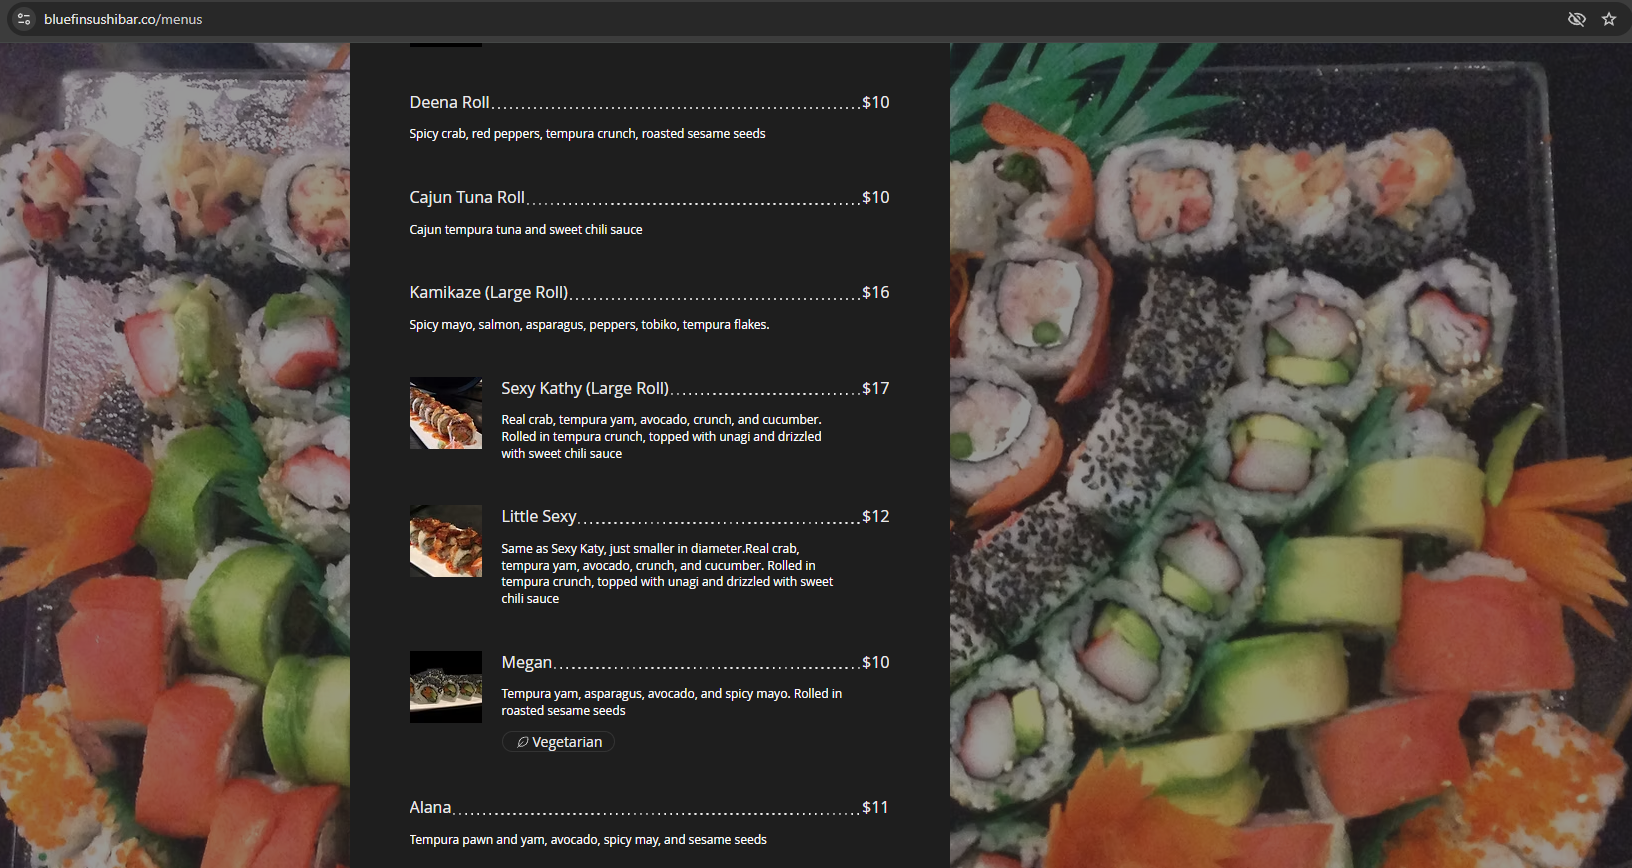Click the Deena Roll $10 price

(x=876, y=102)
